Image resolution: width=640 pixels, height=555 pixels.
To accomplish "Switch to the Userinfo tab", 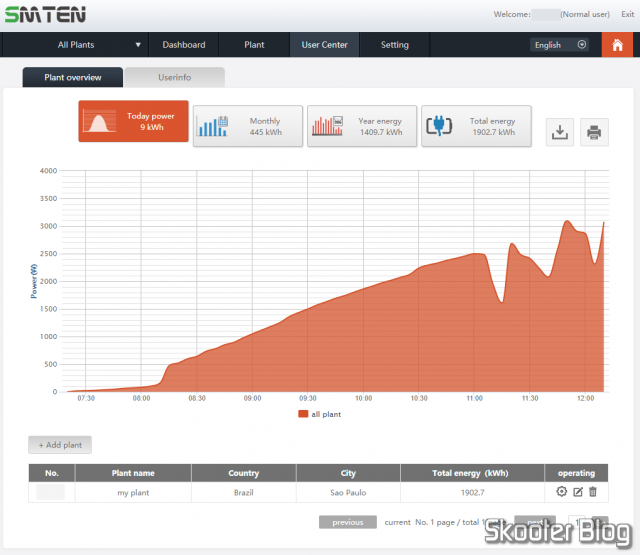I will 174,78.
